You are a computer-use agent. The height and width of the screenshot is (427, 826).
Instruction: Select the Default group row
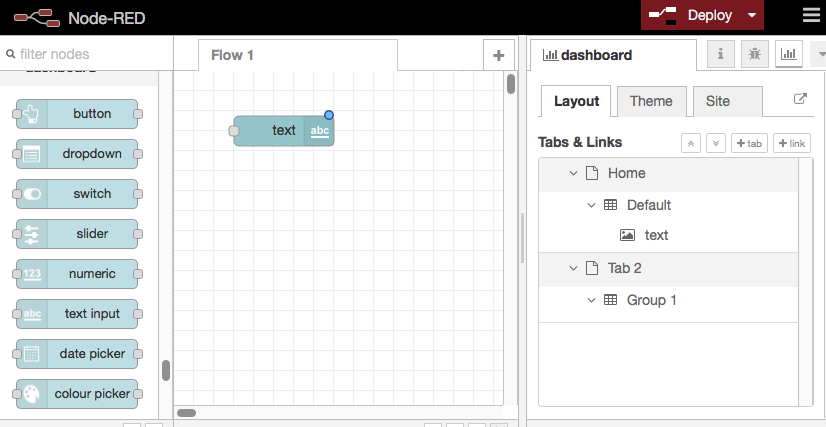(x=668, y=205)
